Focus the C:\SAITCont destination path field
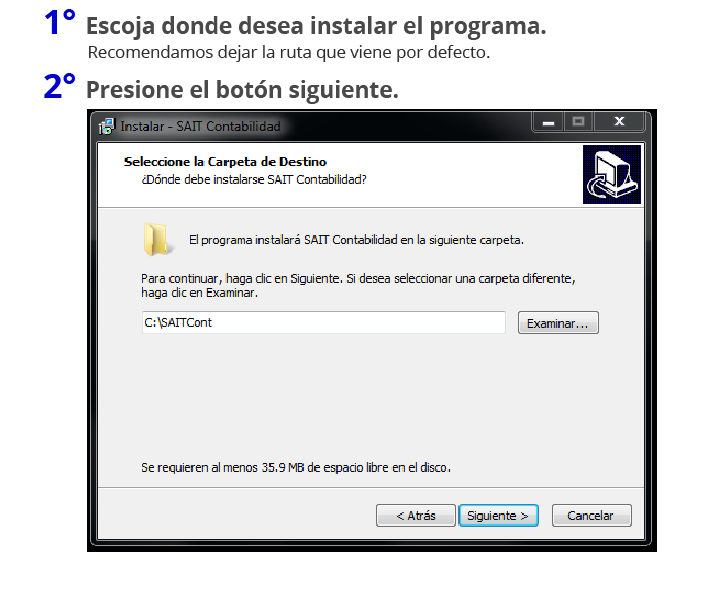The width and height of the screenshot is (701, 594). [x=324, y=322]
